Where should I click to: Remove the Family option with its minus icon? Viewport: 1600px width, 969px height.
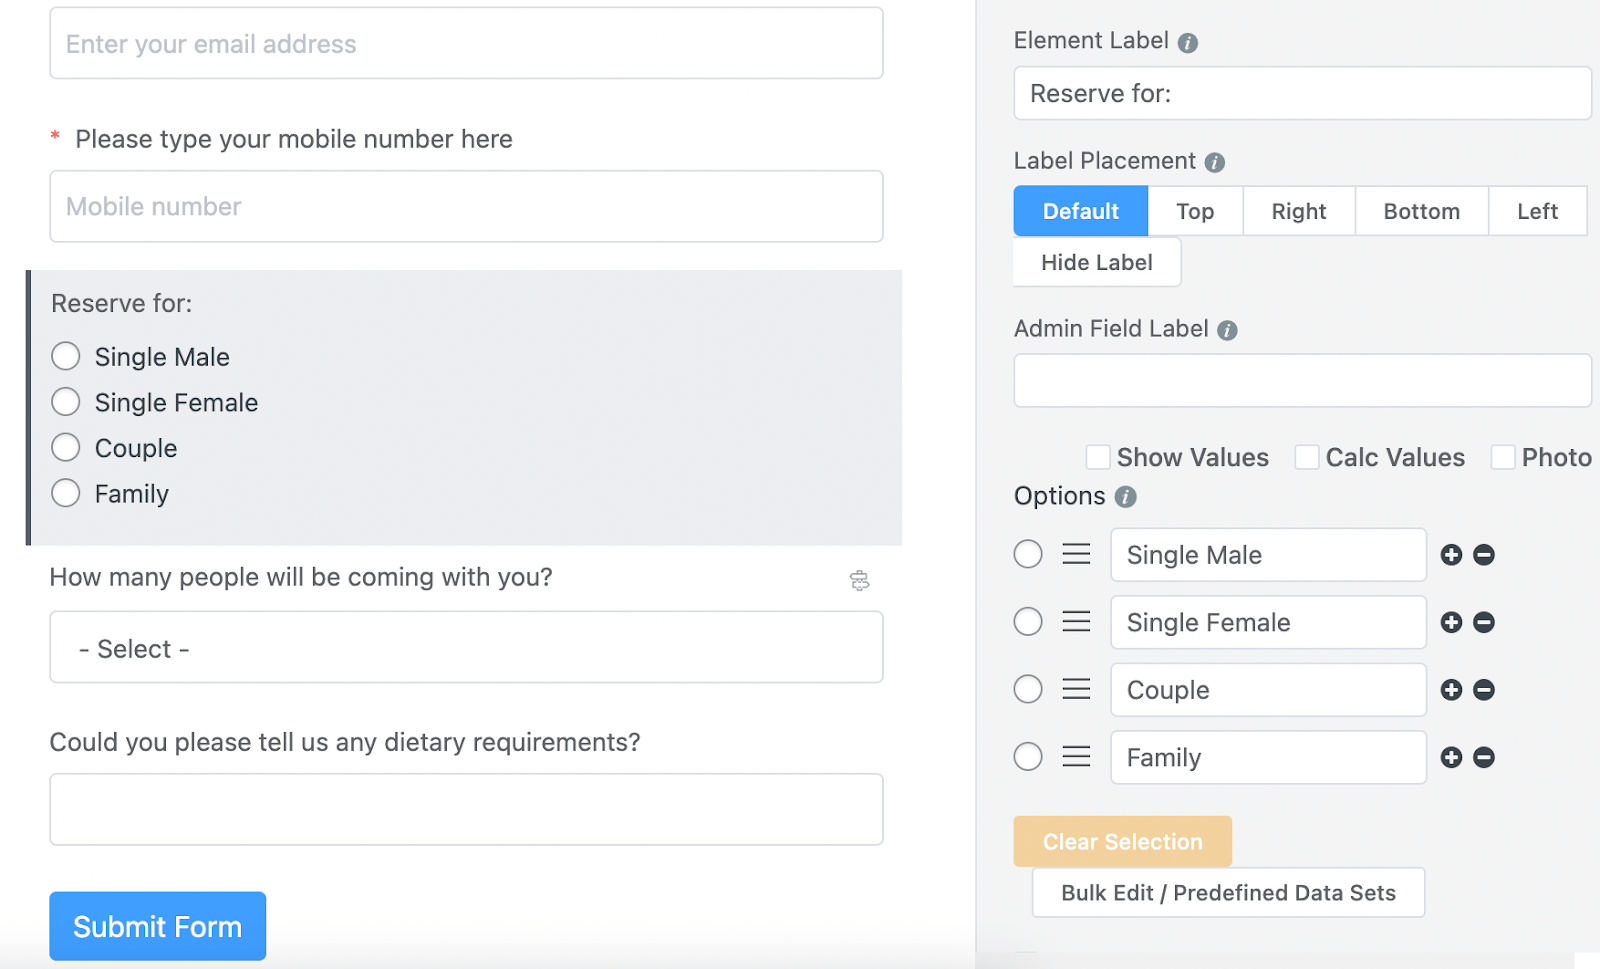1483,757
